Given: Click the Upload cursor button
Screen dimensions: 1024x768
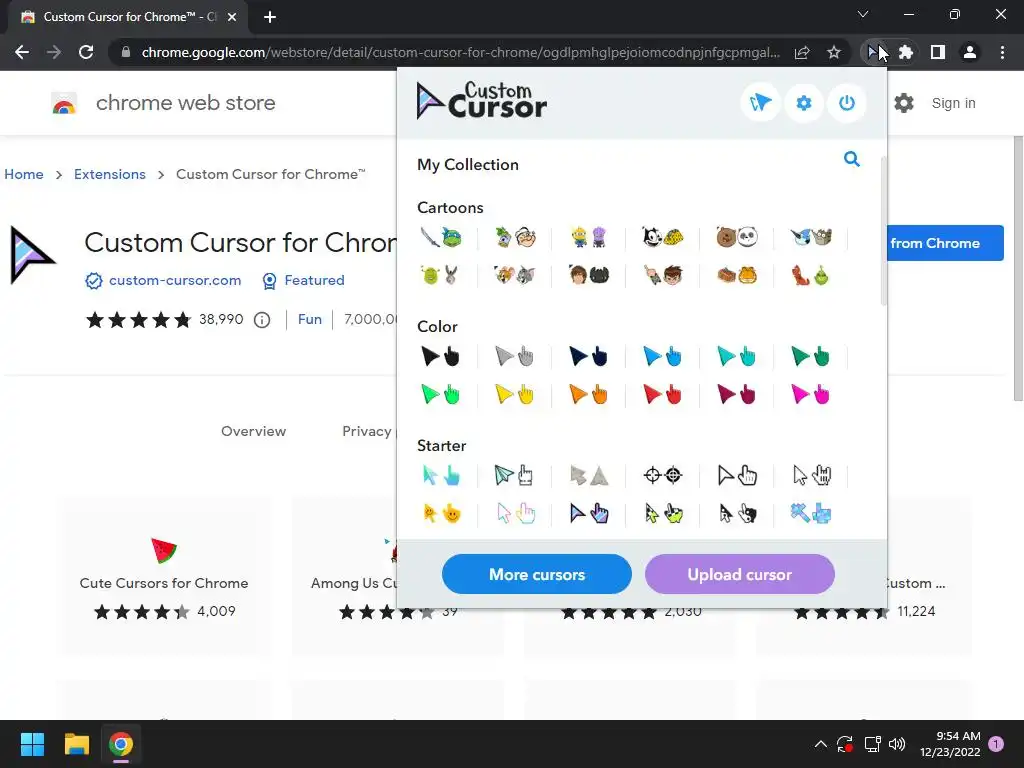Looking at the screenshot, I should pyautogui.click(x=740, y=574).
